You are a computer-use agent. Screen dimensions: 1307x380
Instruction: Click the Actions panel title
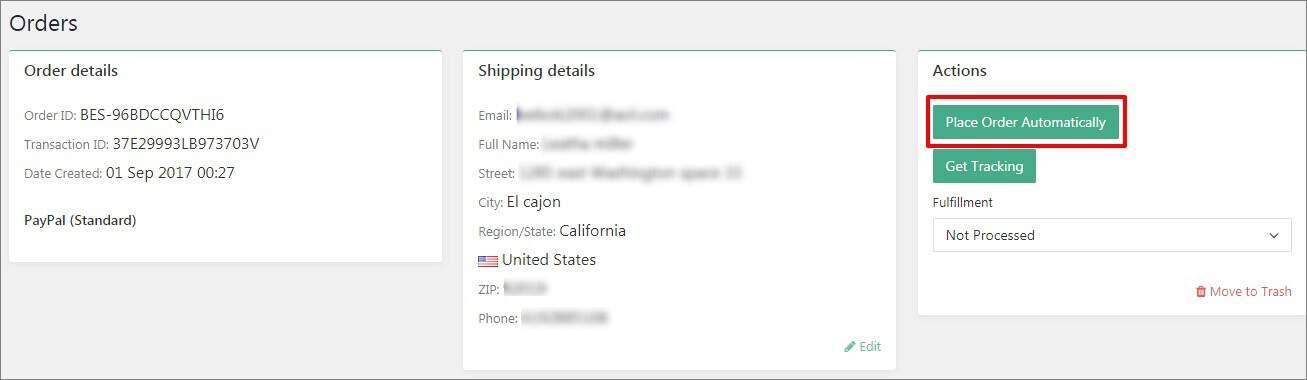tap(960, 71)
